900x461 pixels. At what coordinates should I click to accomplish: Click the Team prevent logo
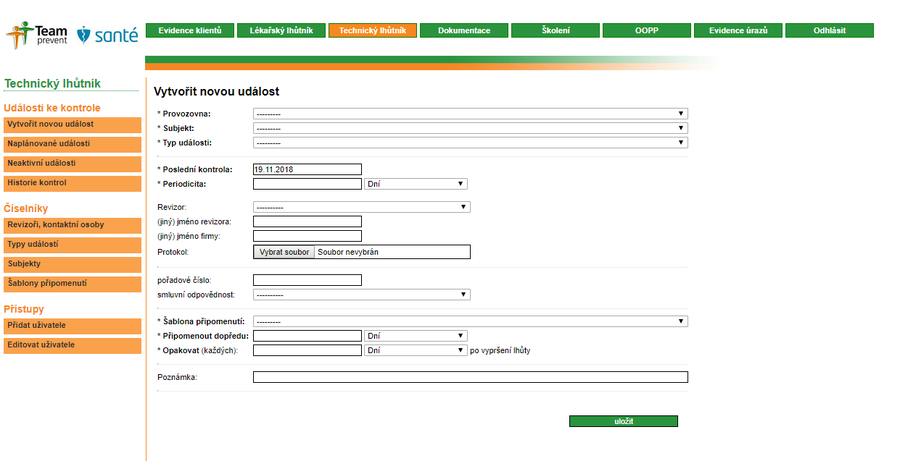click(37, 35)
